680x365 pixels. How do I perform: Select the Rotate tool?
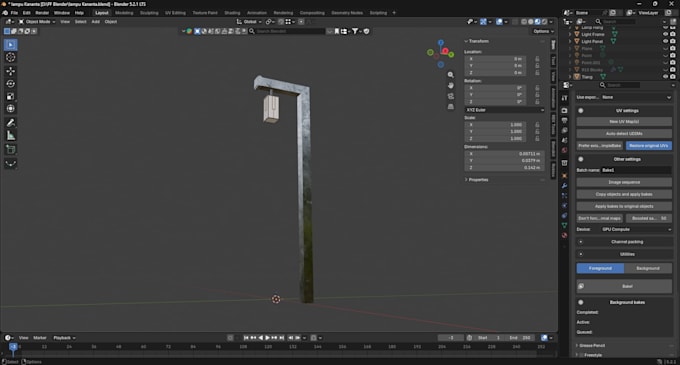(11, 84)
